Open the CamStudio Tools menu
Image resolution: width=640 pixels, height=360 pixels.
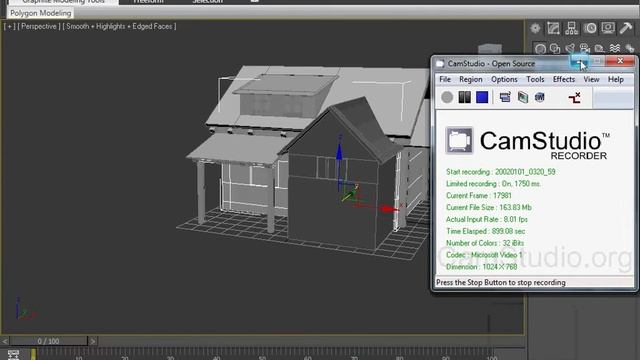point(535,79)
